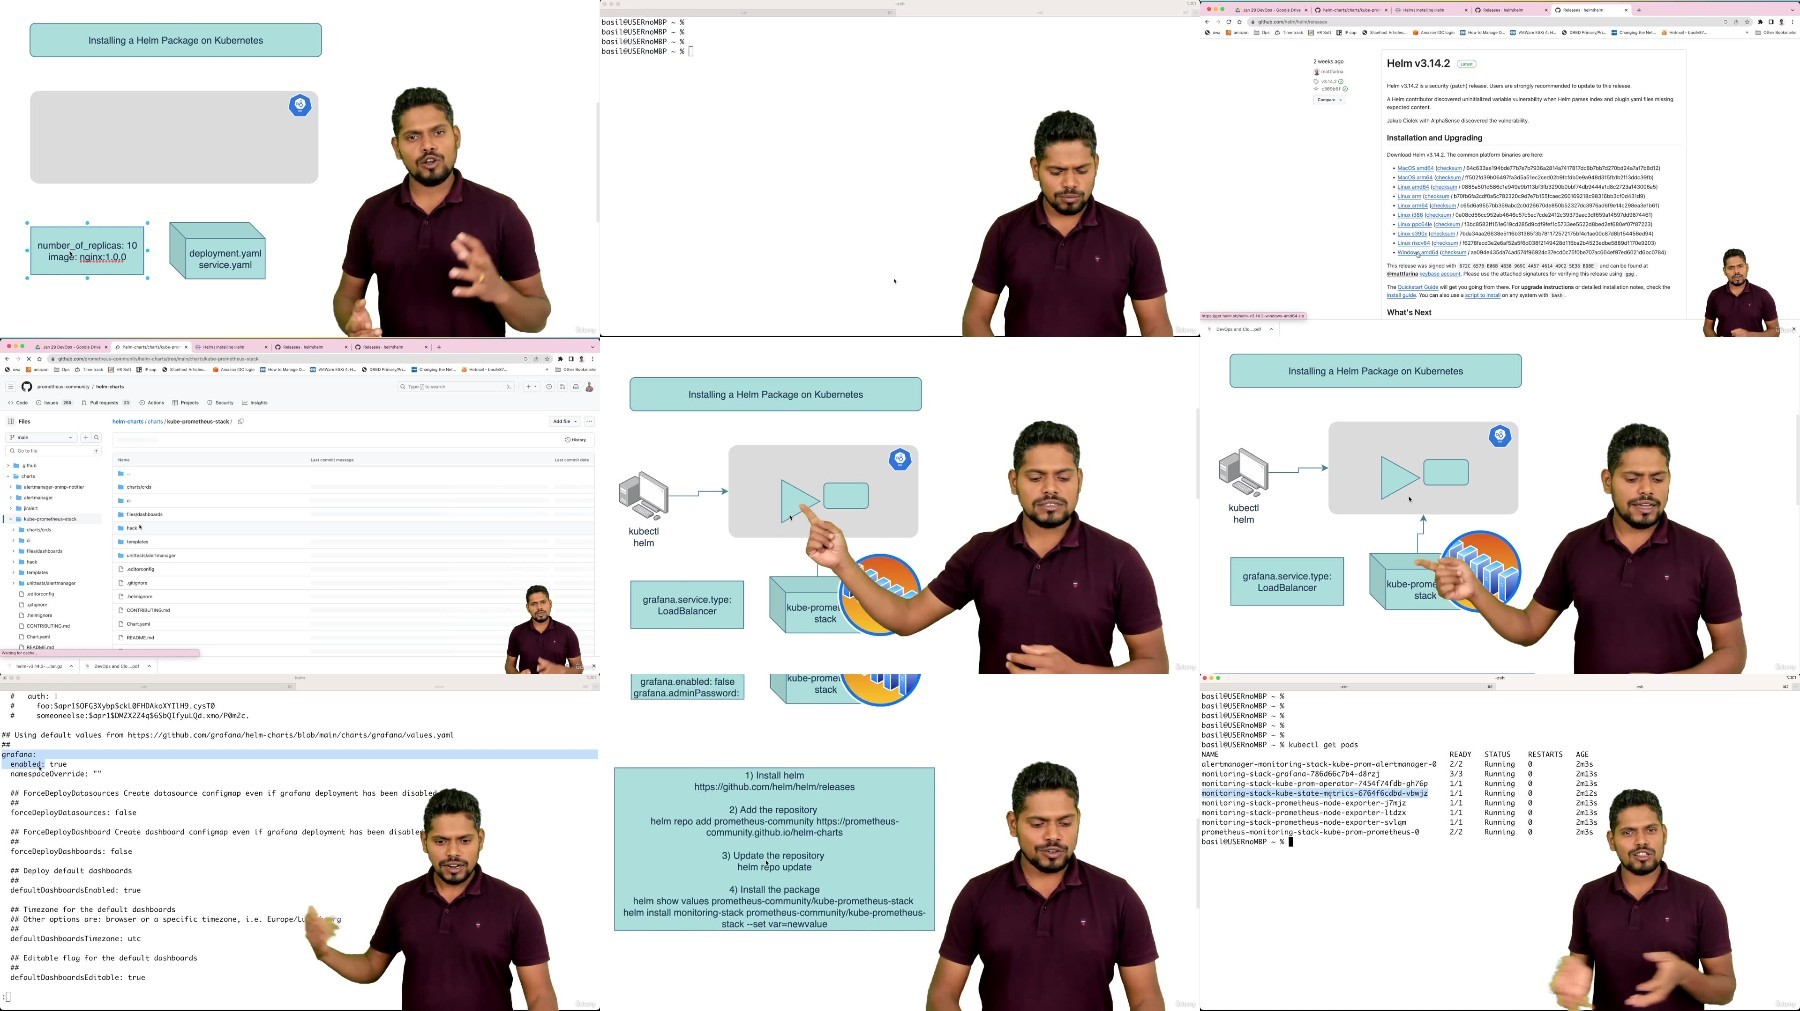Click the Go to file input

tap(54, 451)
